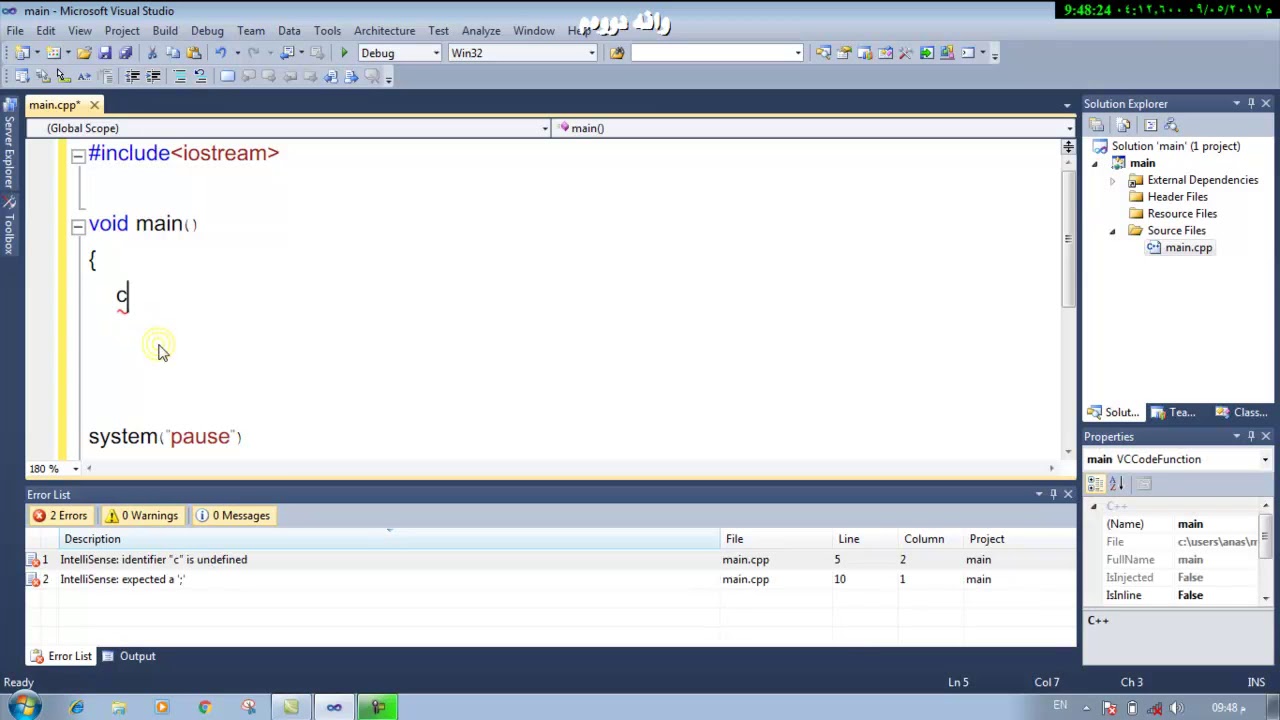Viewport: 1280px width, 720px height.
Task: Sort properties with Alphabetical icon
Action: [1116, 484]
